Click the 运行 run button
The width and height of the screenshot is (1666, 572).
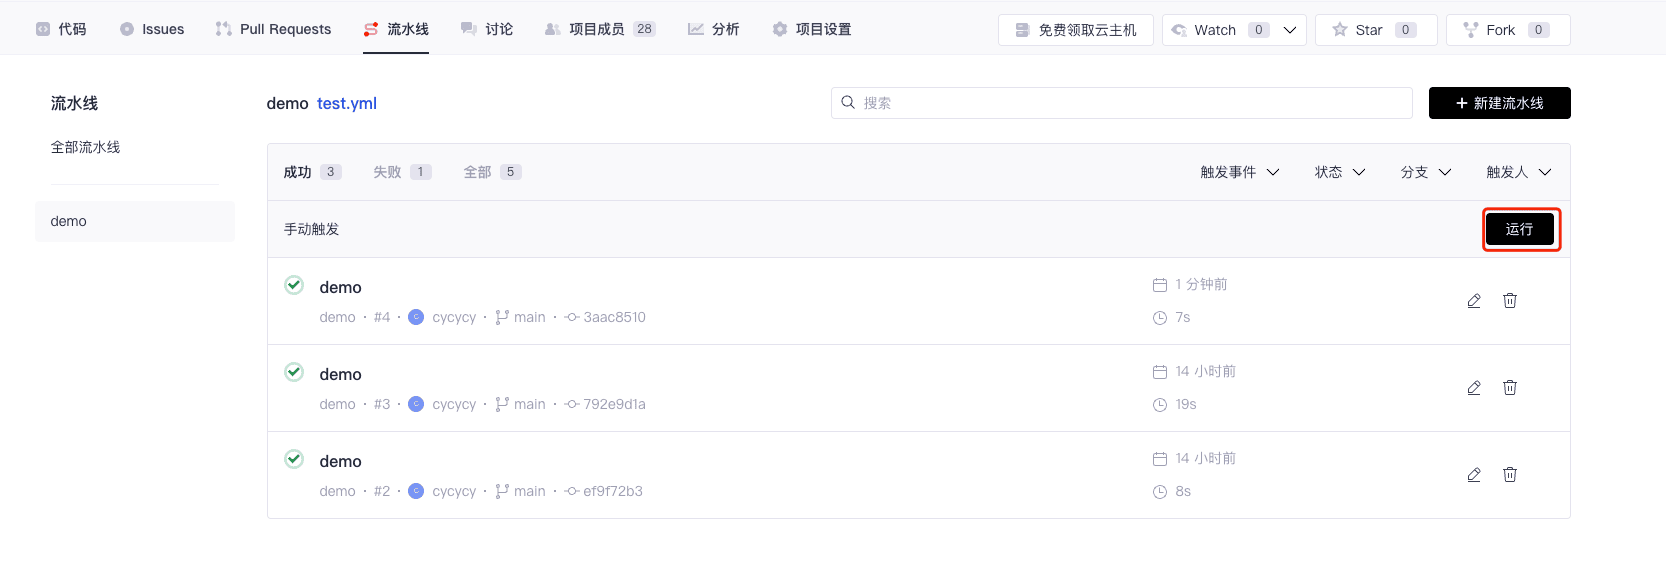click(x=1519, y=229)
